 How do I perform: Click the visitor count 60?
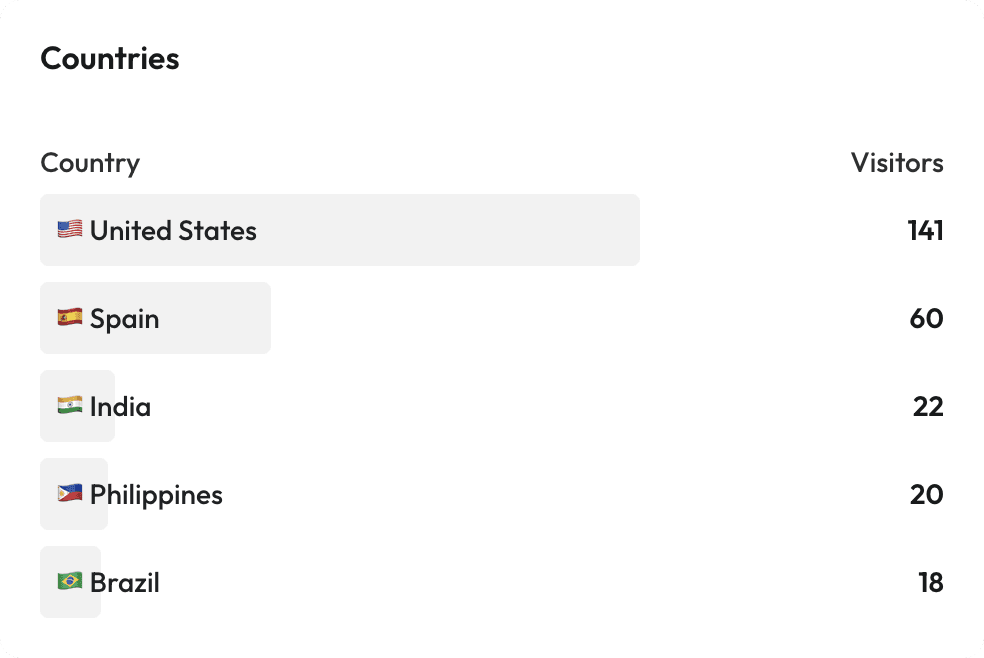click(x=926, y=318)
